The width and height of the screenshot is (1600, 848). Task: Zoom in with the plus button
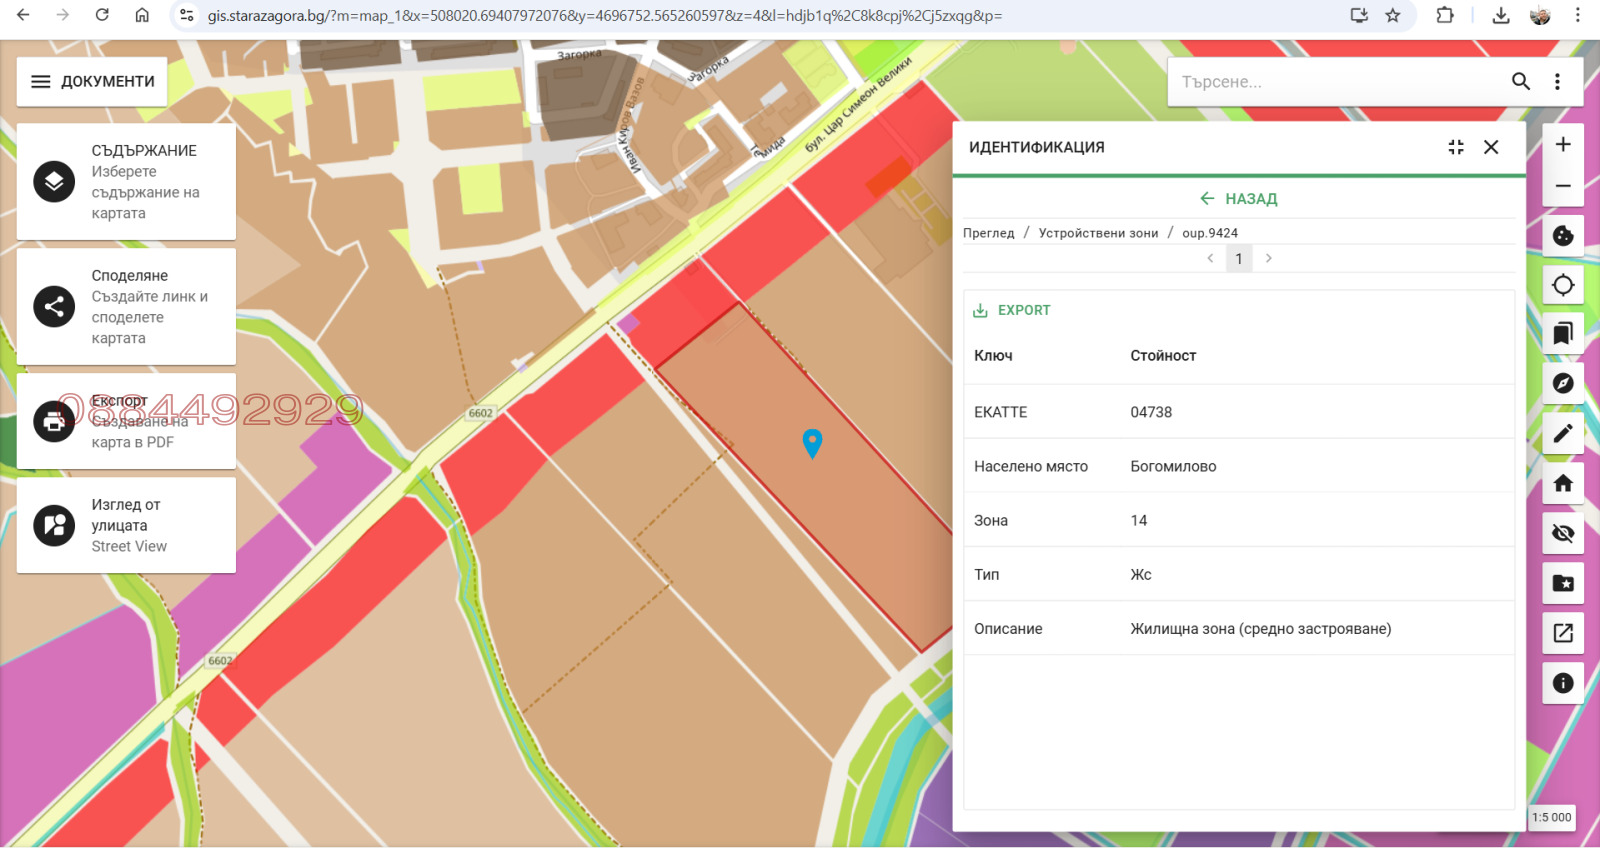click(1563, 145)
